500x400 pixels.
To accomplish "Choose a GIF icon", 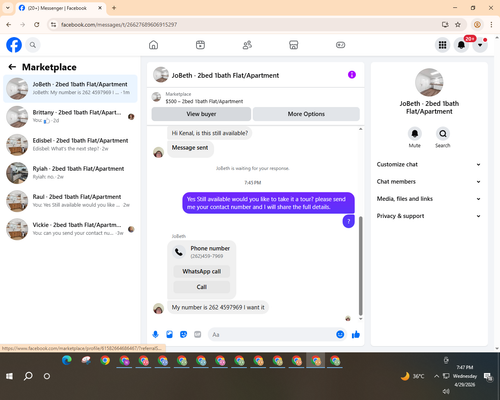I will [198, 334].
